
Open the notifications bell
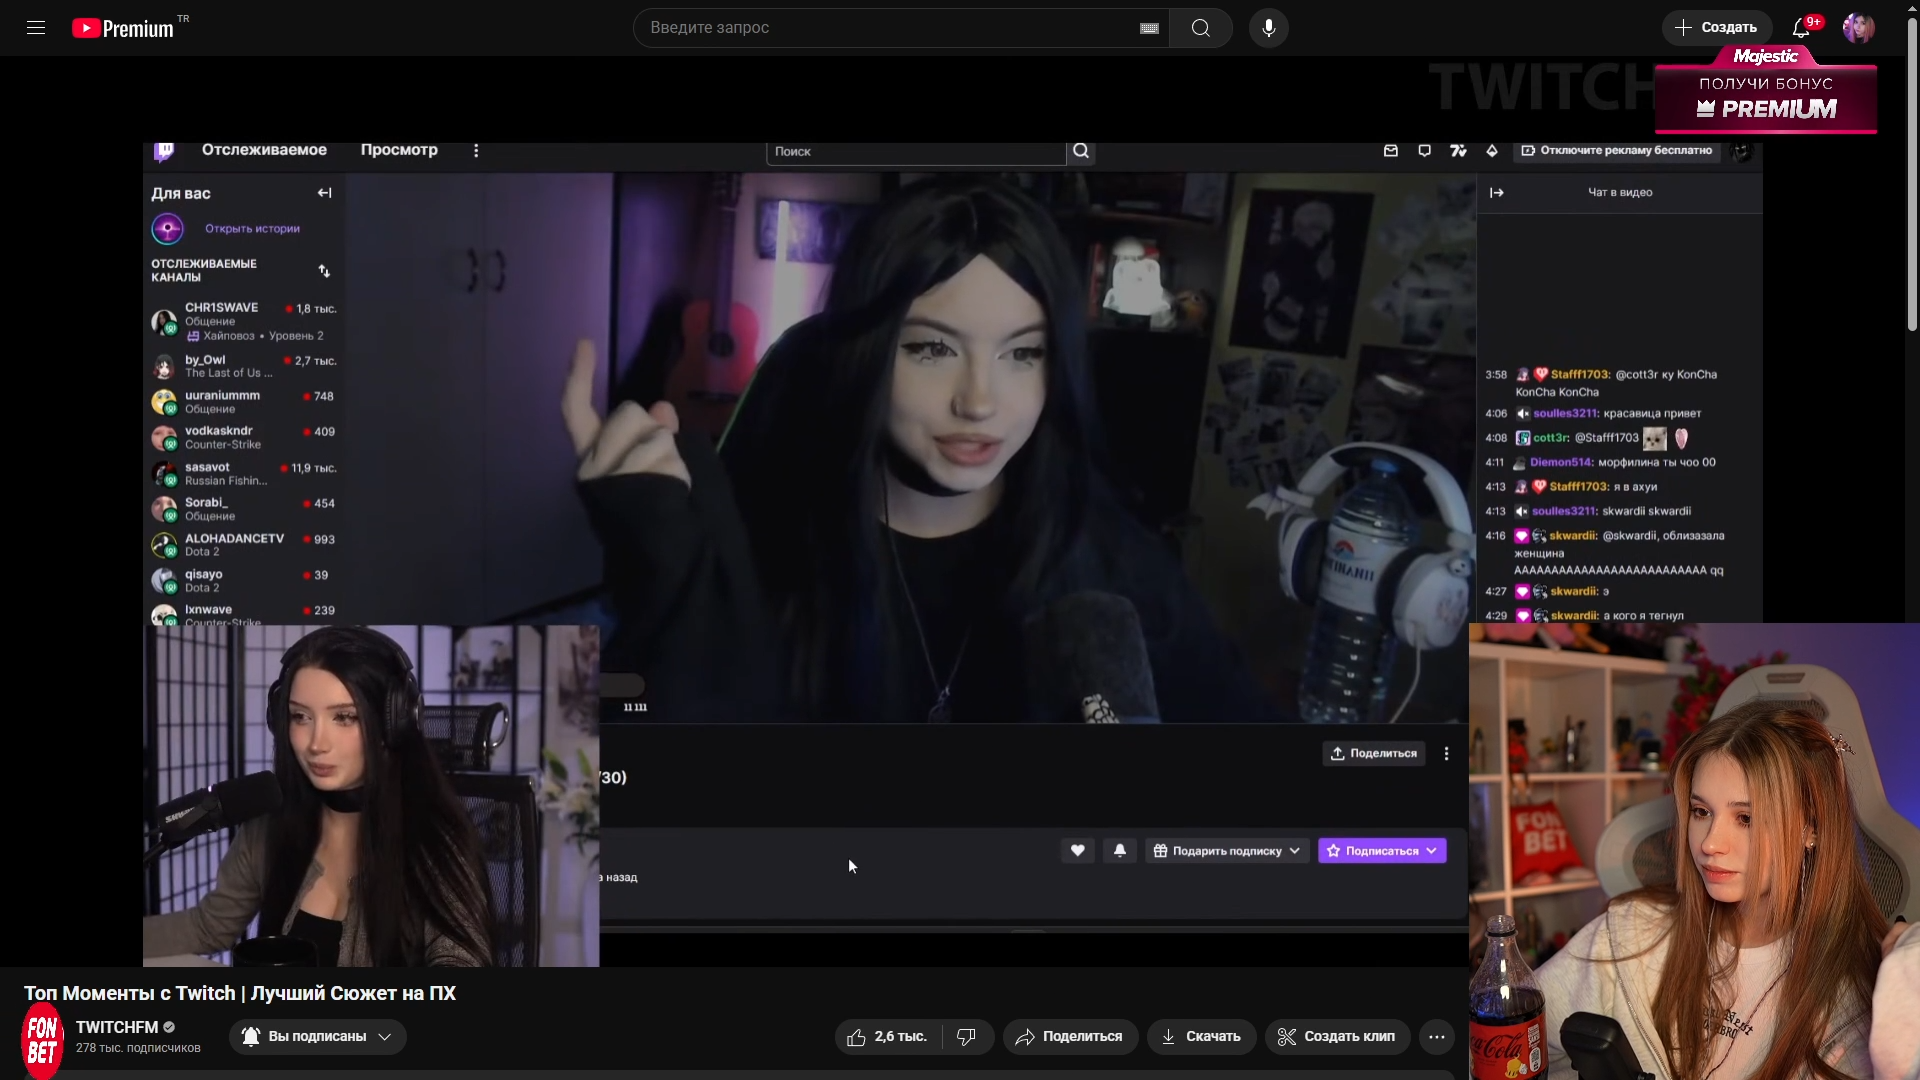point(1802,28)
